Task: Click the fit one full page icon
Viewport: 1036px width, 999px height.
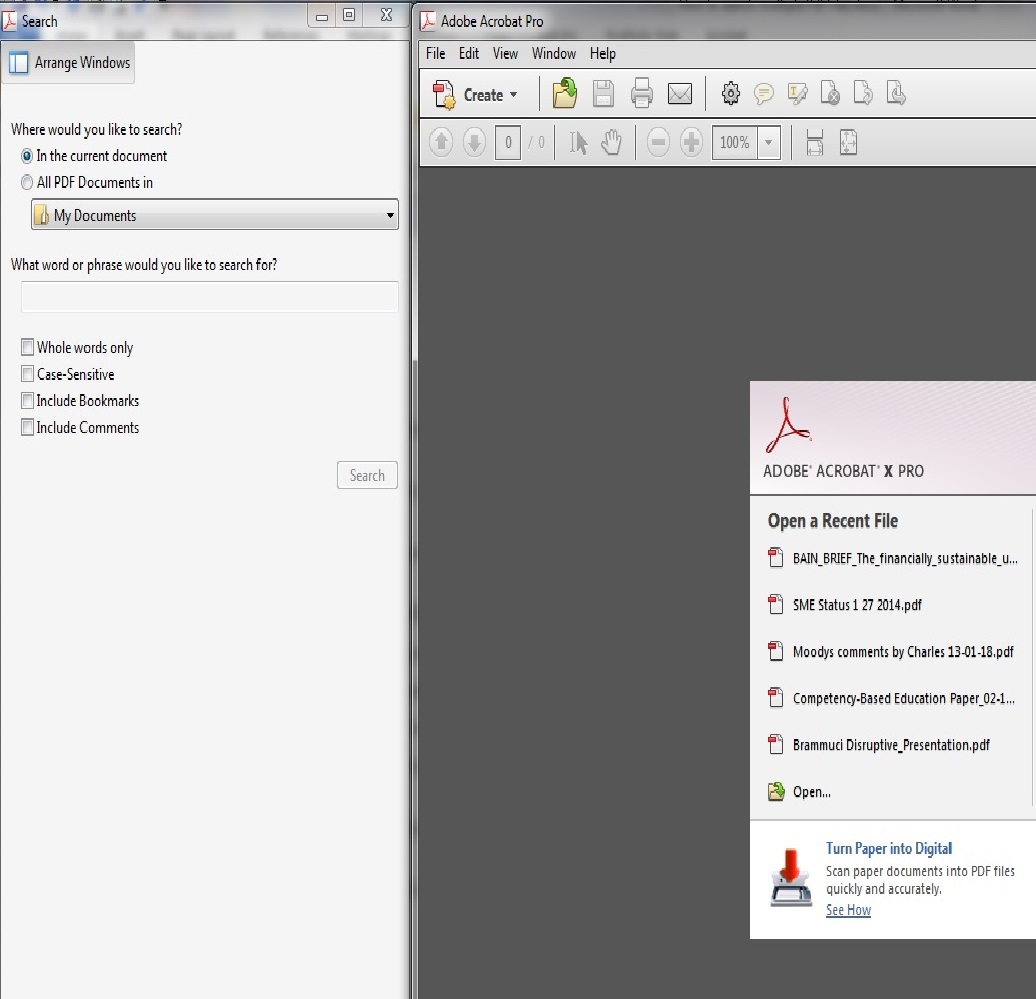Action: pos(848,143)
